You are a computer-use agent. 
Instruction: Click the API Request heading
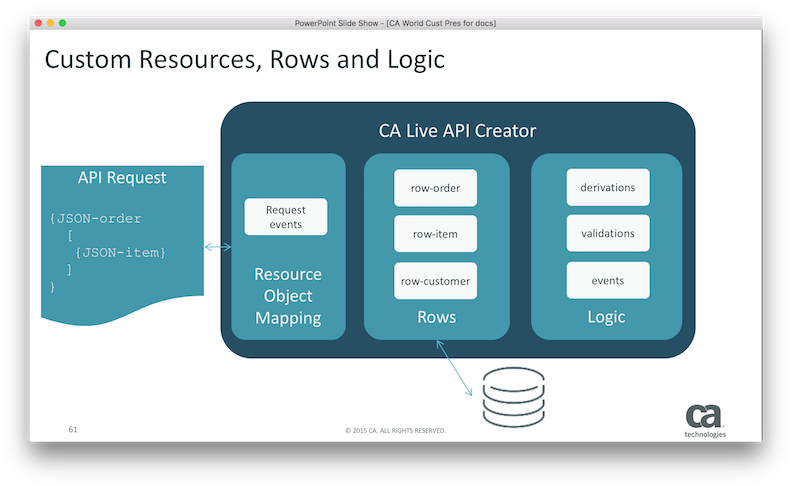click(x=122, y=178)
